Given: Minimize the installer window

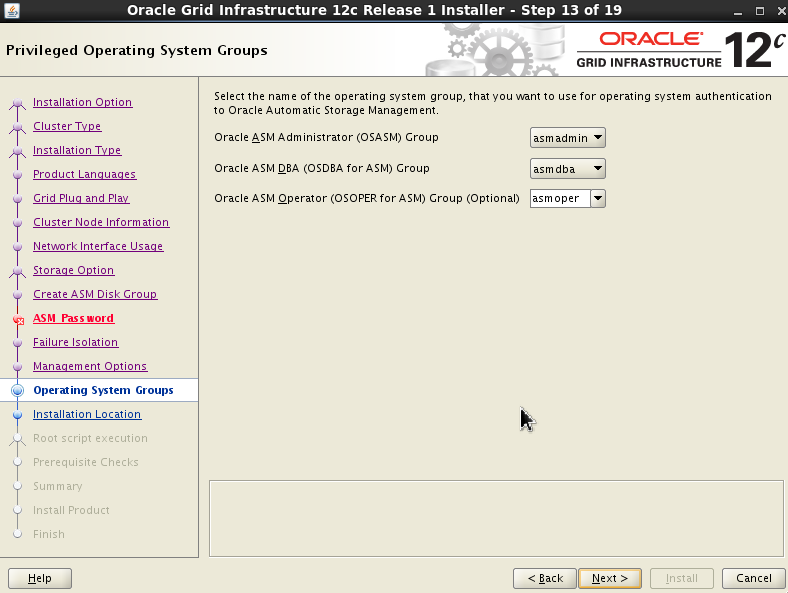Looking at the screenshot, I should pyautogui.click(x=738, y=11).
